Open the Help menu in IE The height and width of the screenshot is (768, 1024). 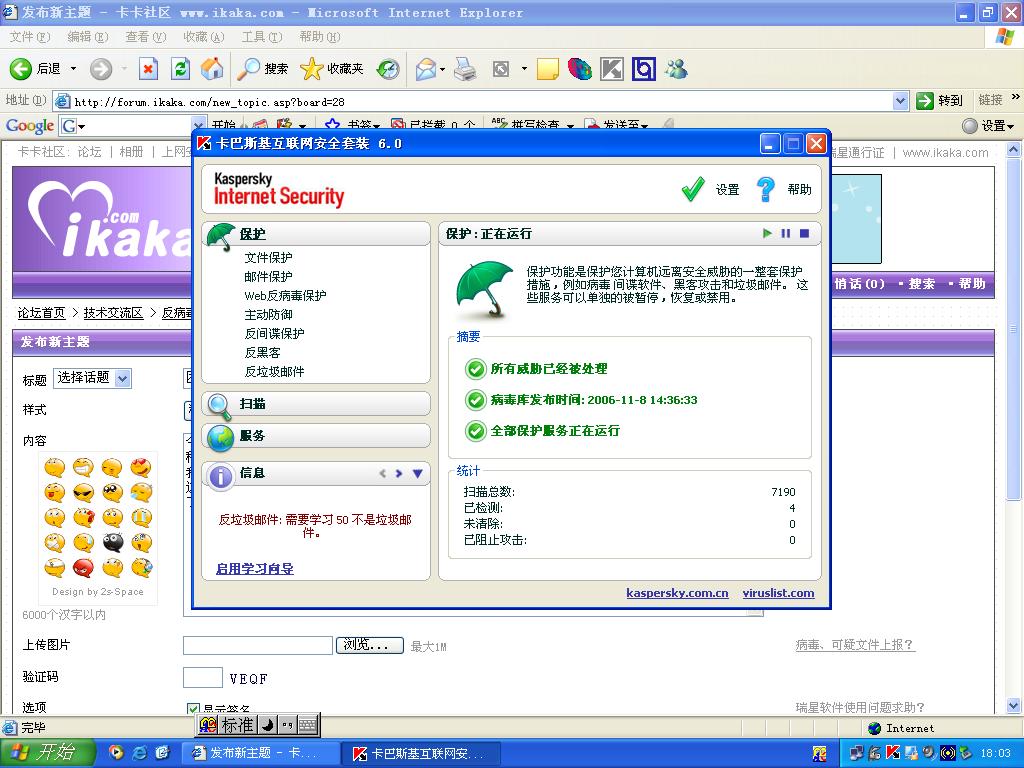coord(320,37)
